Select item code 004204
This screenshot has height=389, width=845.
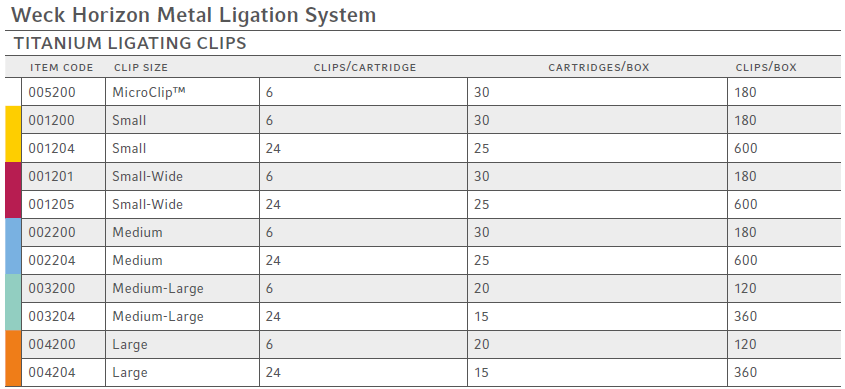coord(52,373)
